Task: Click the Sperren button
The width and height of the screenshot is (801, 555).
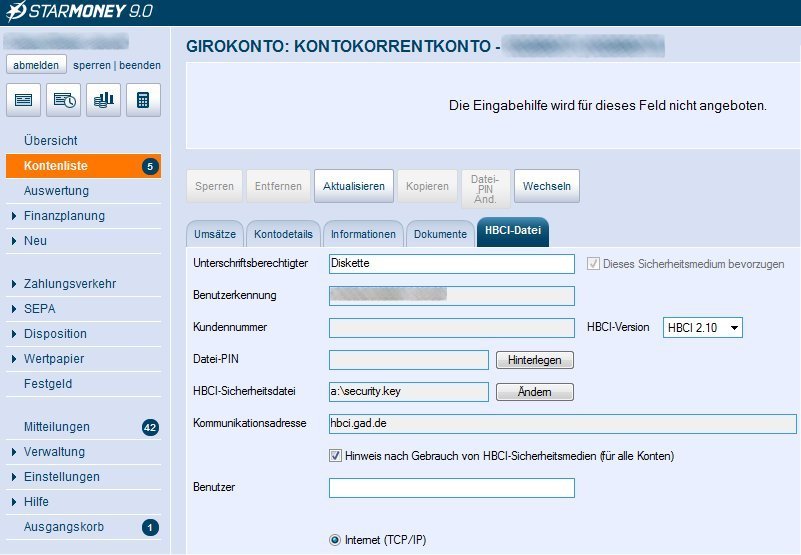Action: click(215, 187)
